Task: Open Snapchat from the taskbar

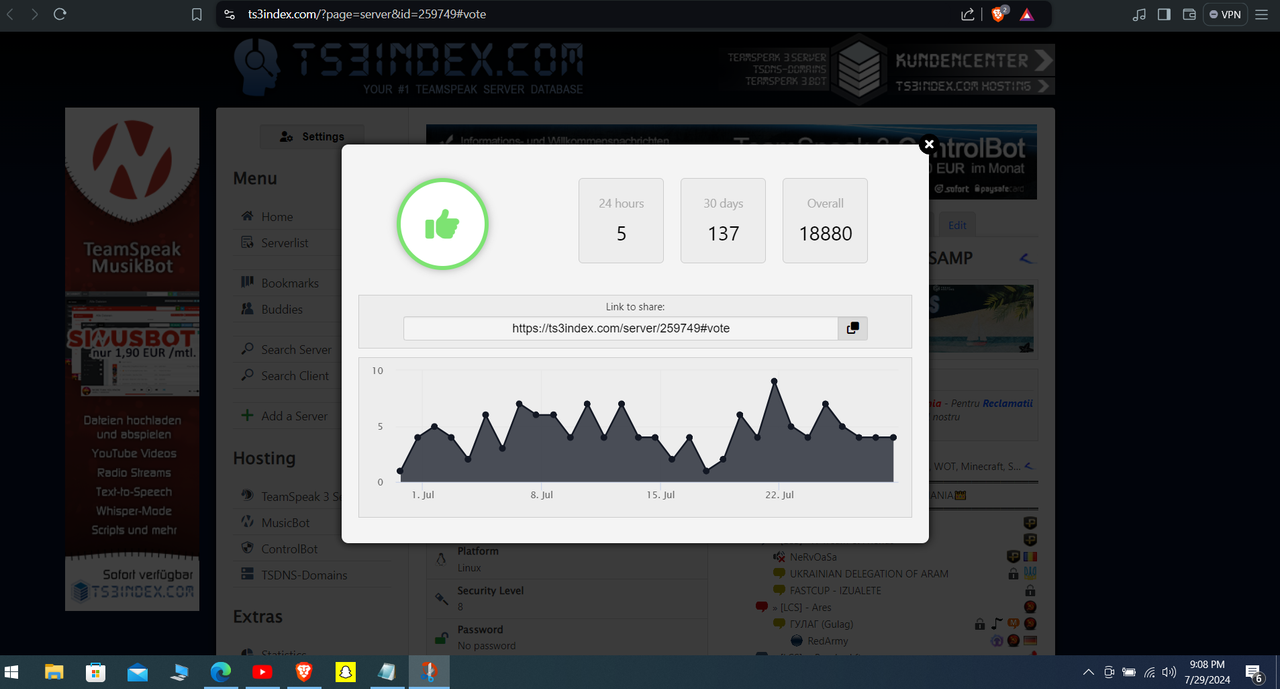Action: point(345,672)
